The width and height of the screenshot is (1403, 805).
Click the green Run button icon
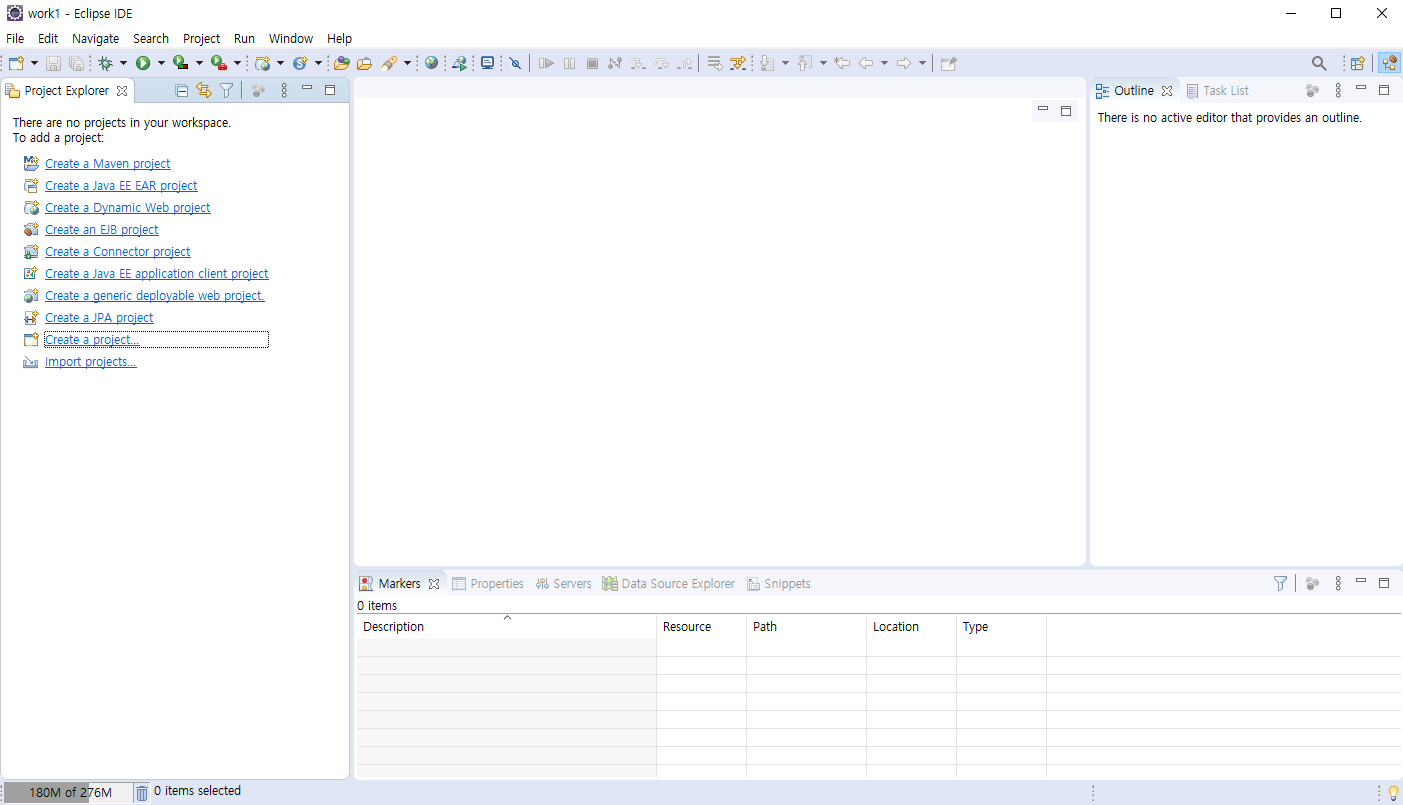coord(143,63)
